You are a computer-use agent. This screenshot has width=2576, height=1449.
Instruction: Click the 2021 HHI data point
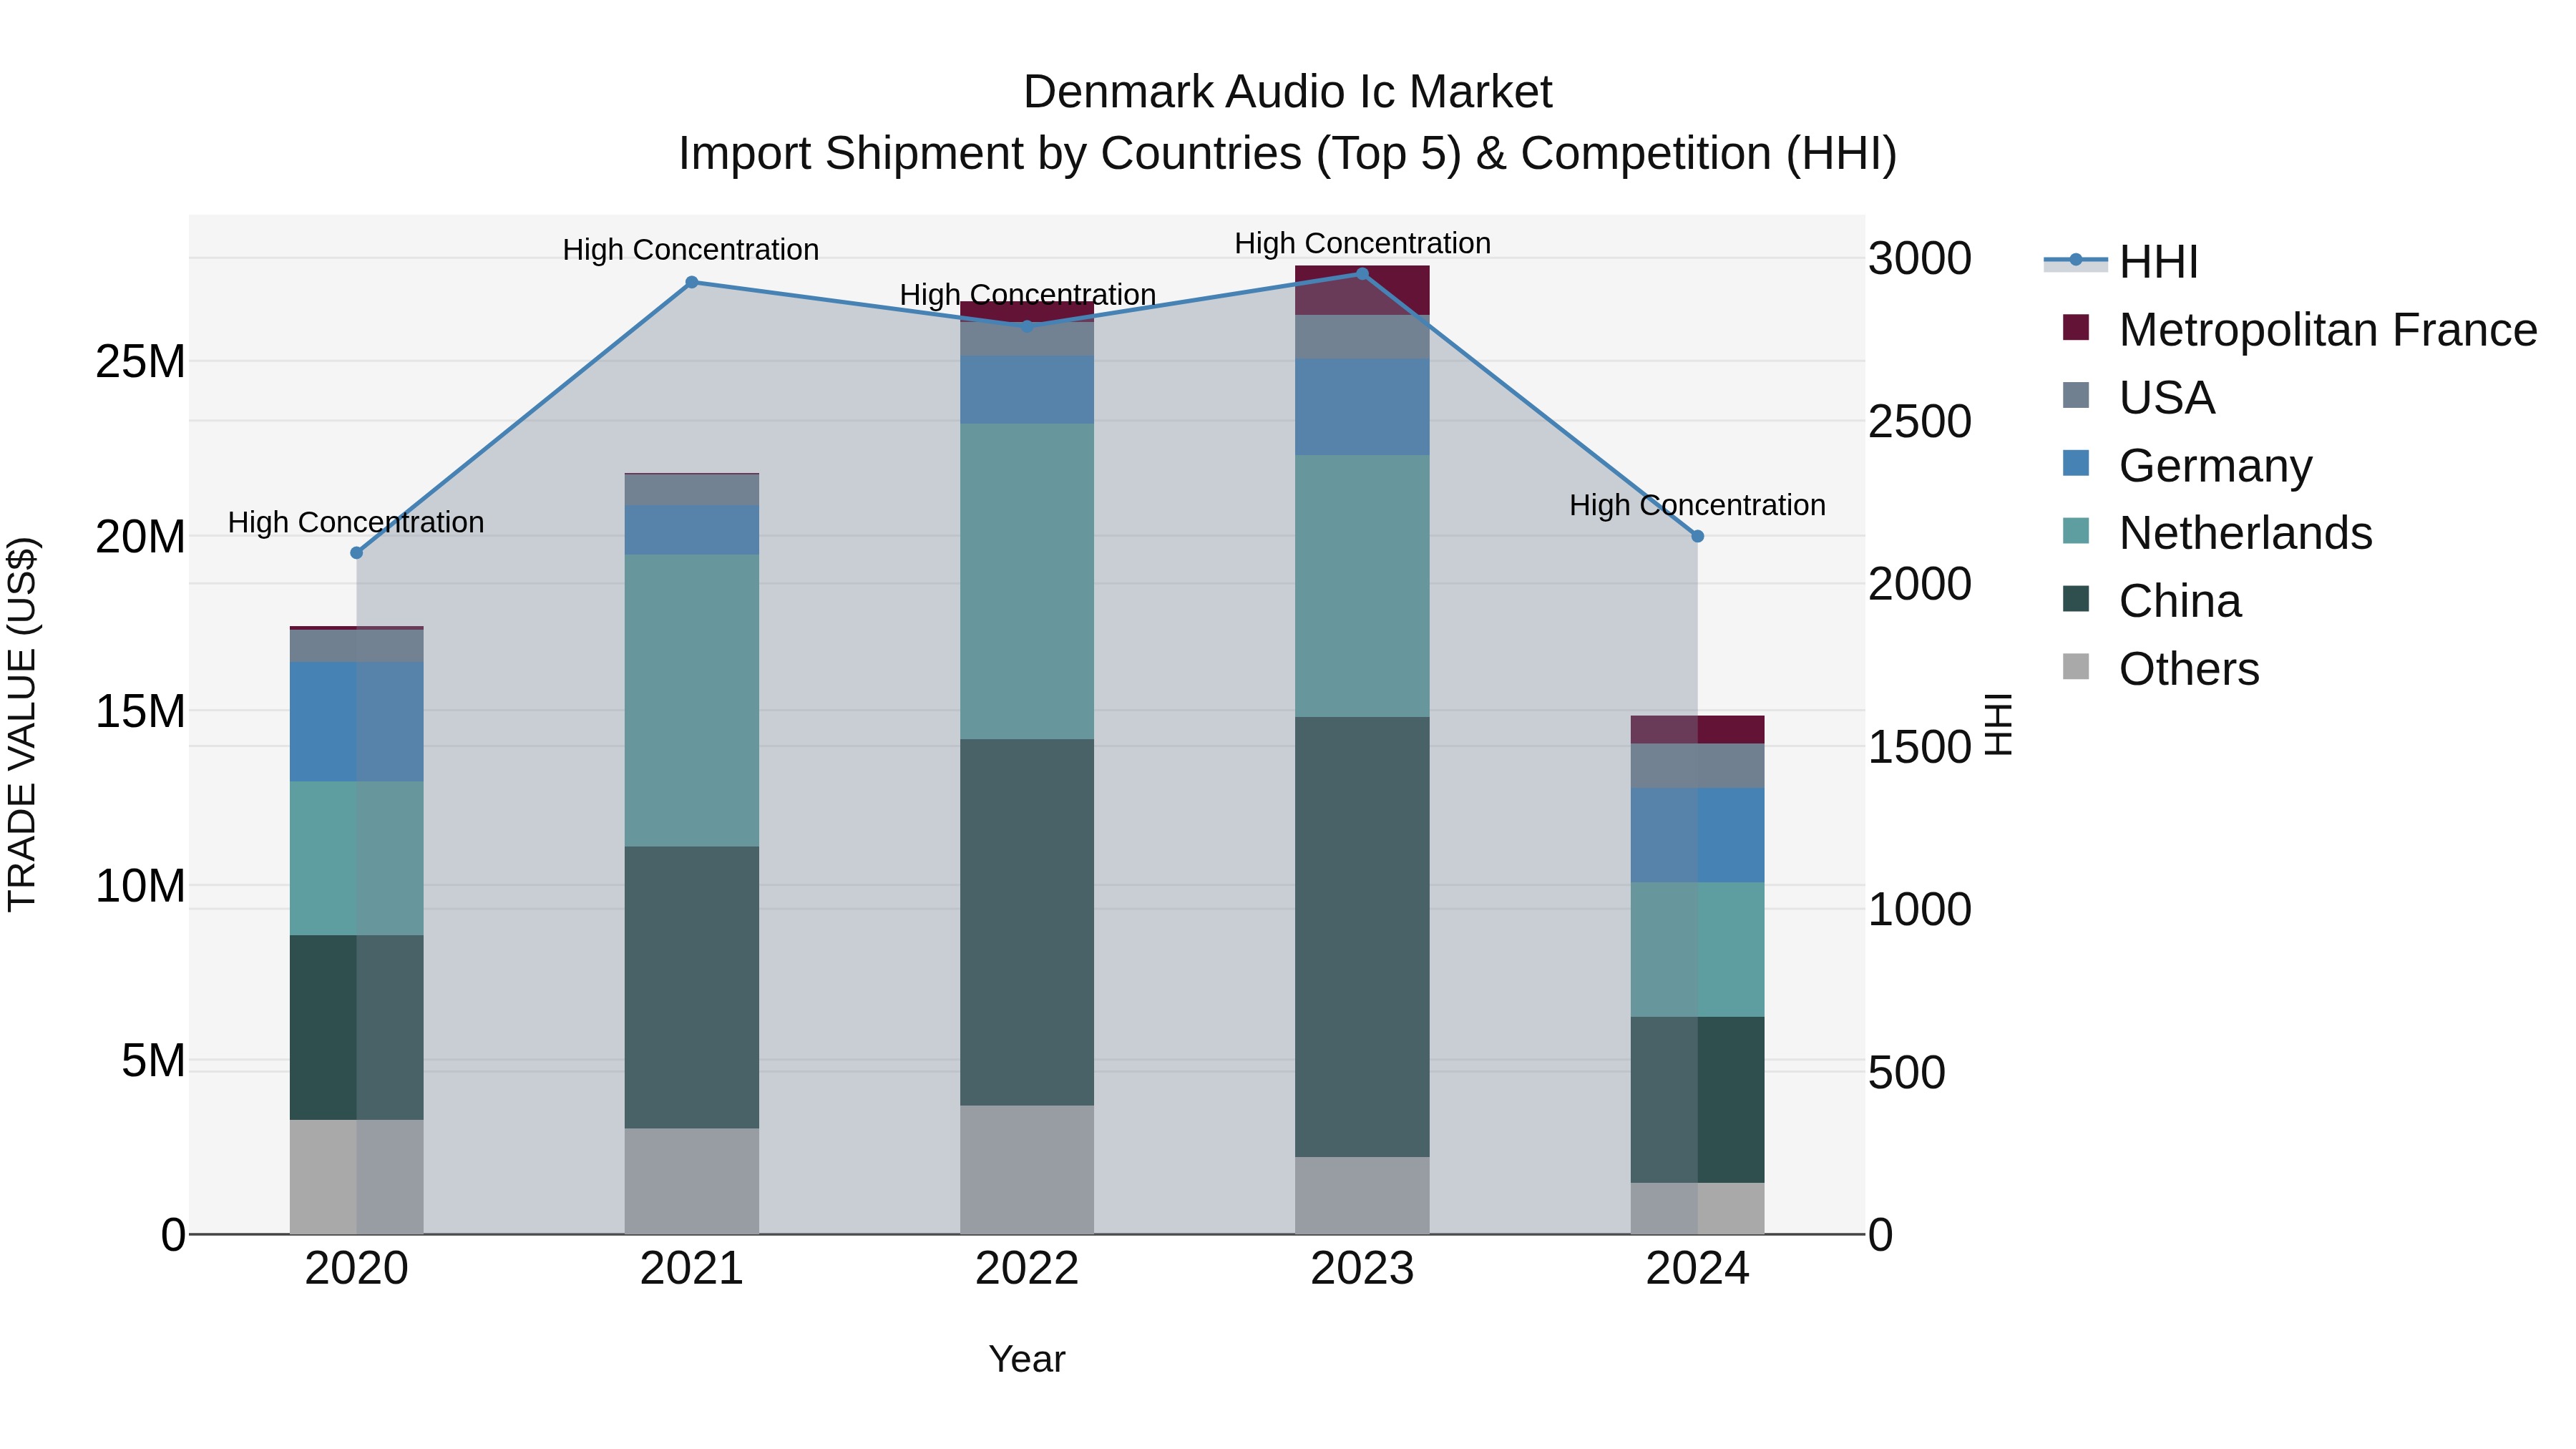(692, 282)
